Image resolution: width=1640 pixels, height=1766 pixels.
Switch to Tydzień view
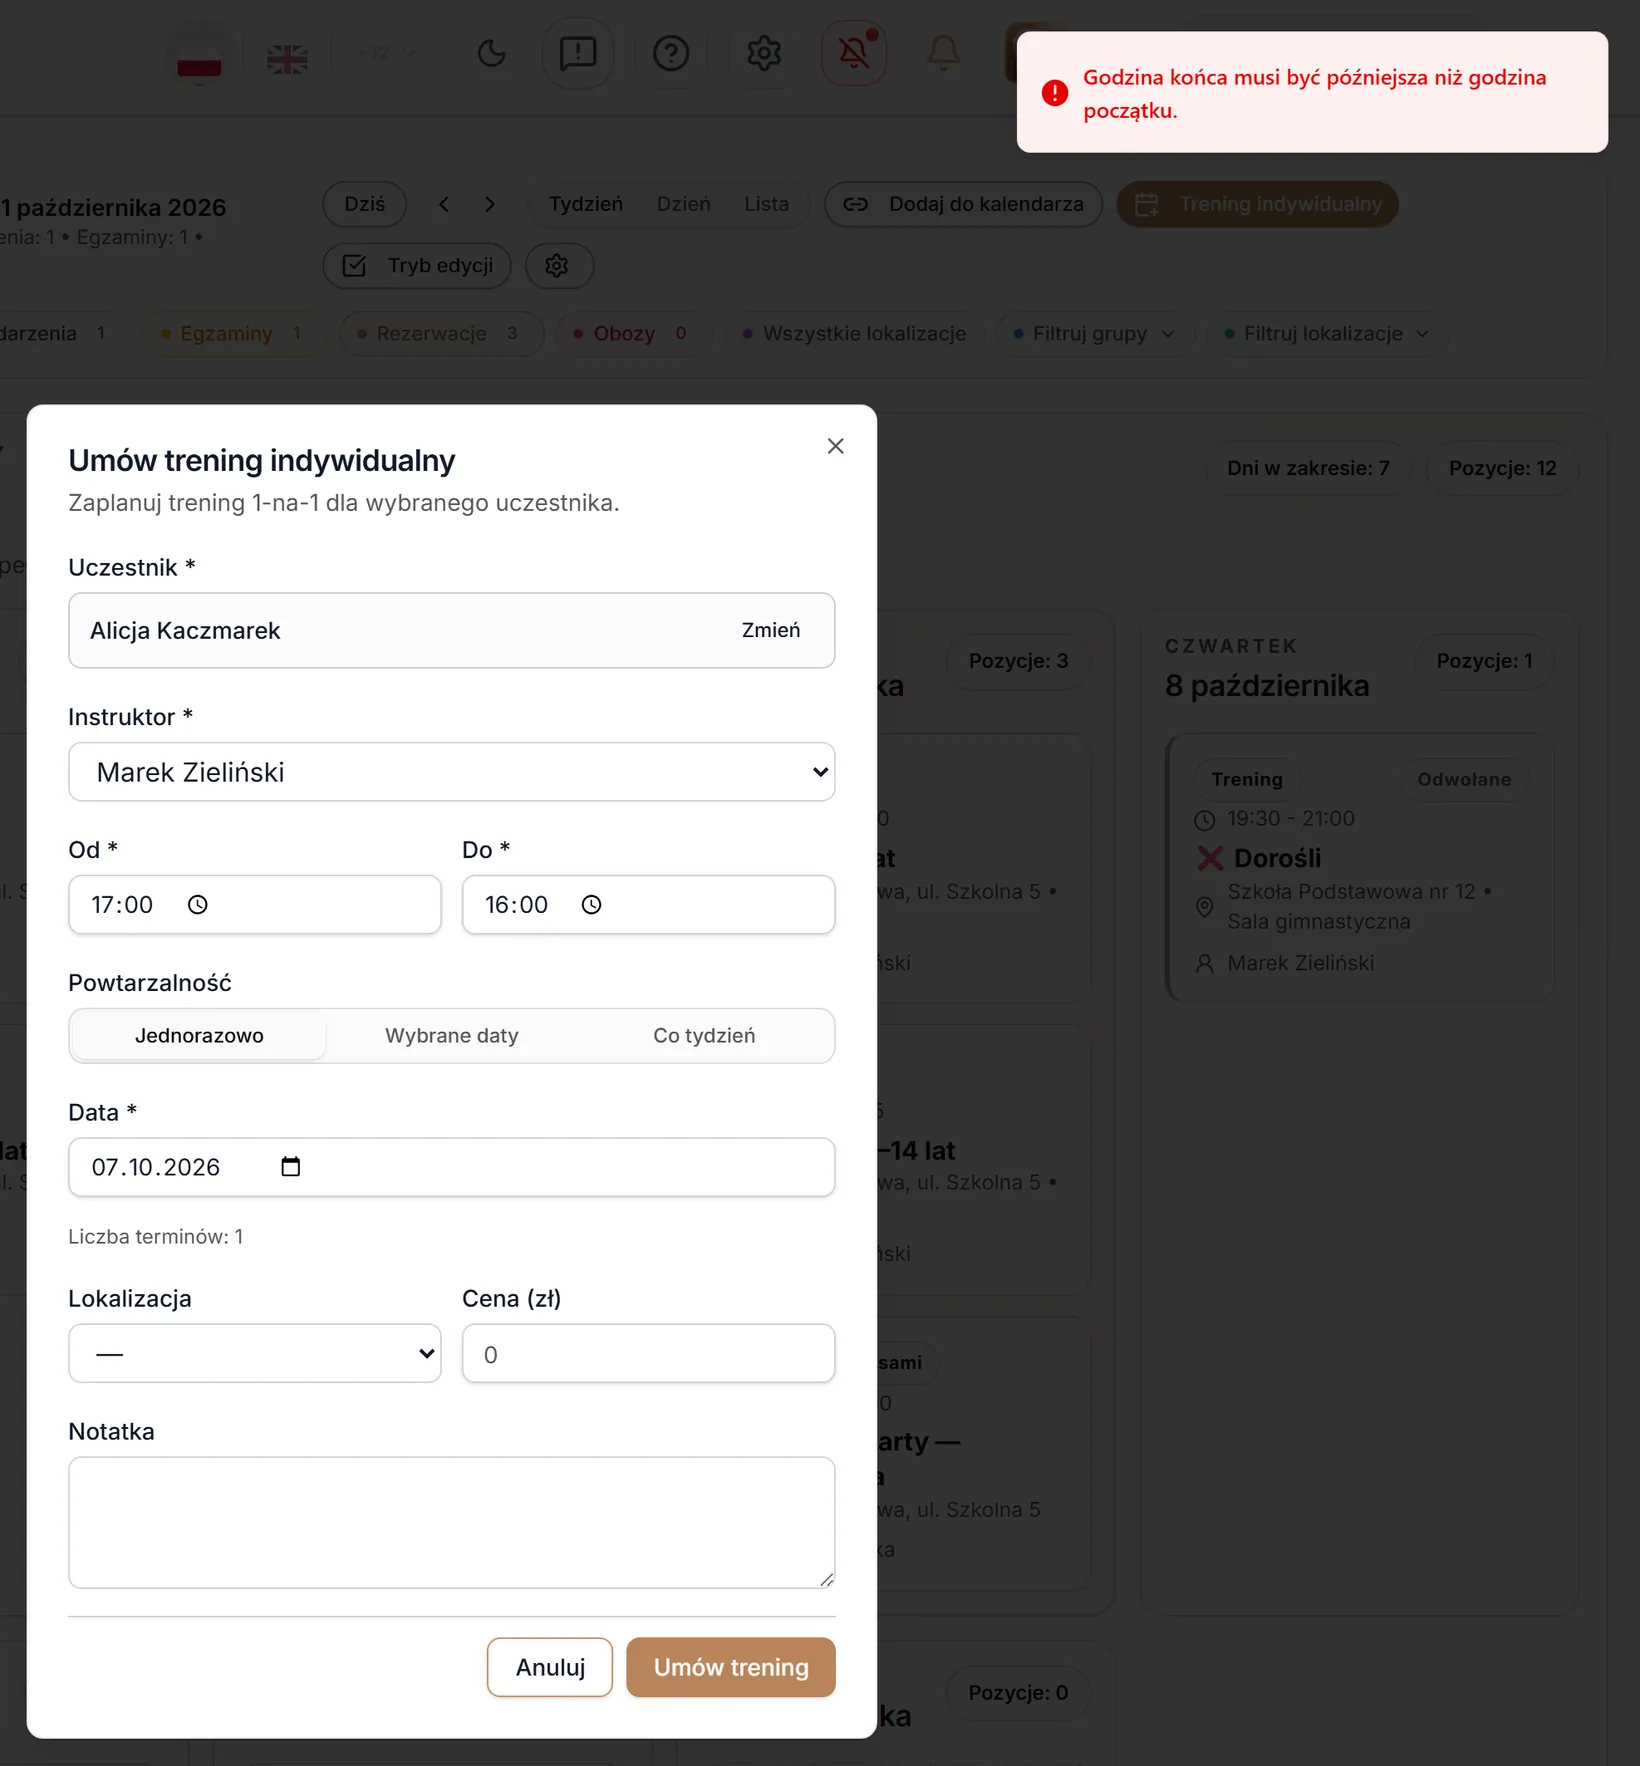coord(586,204)
